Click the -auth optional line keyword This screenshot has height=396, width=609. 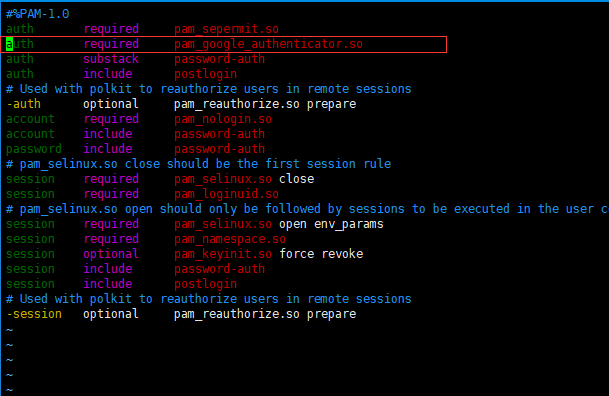click(23, 104)
